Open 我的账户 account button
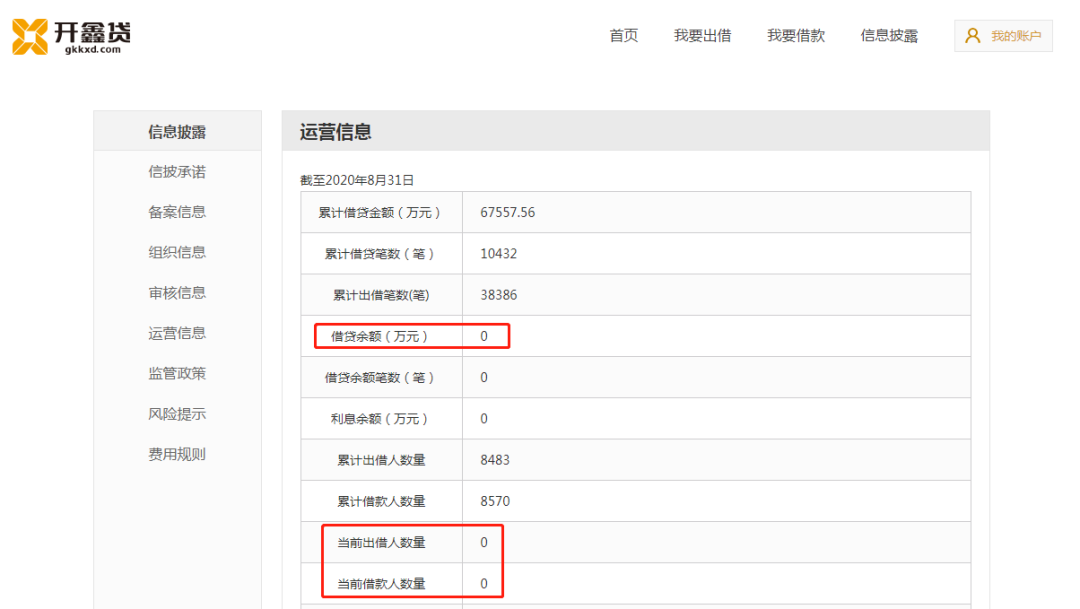This screenshot has width=1080, height=609. (x=1003, y=36)
